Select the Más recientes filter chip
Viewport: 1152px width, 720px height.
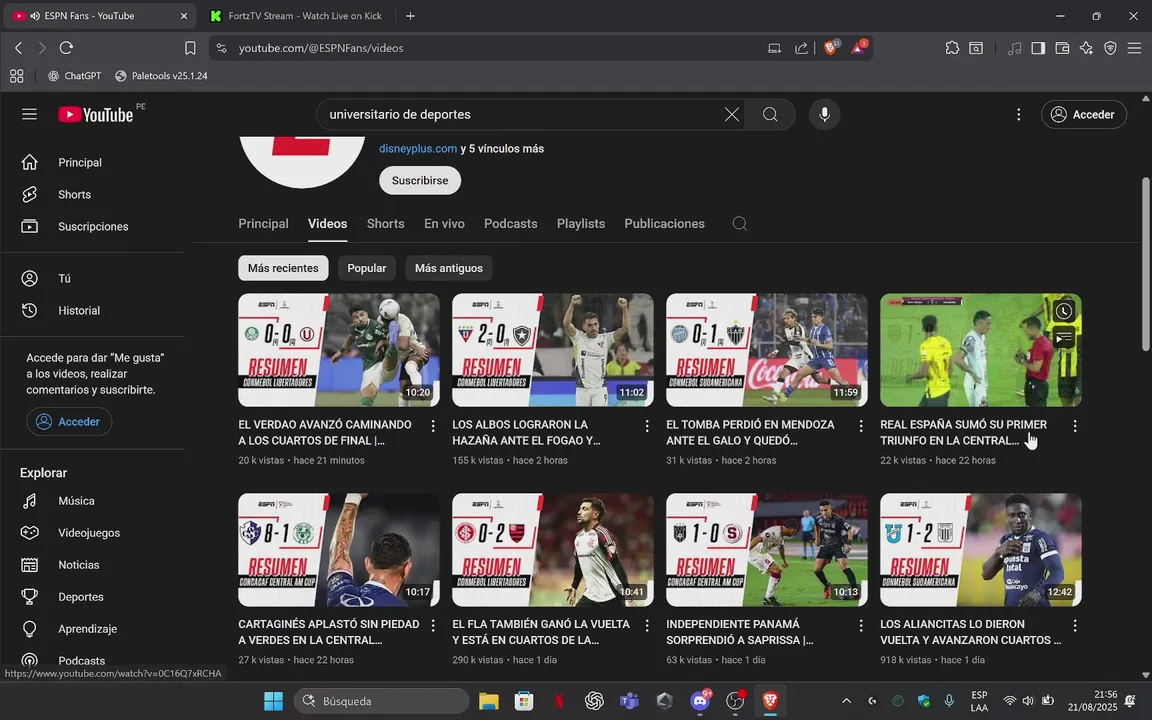pyautogui.click(x=283, y=268)
